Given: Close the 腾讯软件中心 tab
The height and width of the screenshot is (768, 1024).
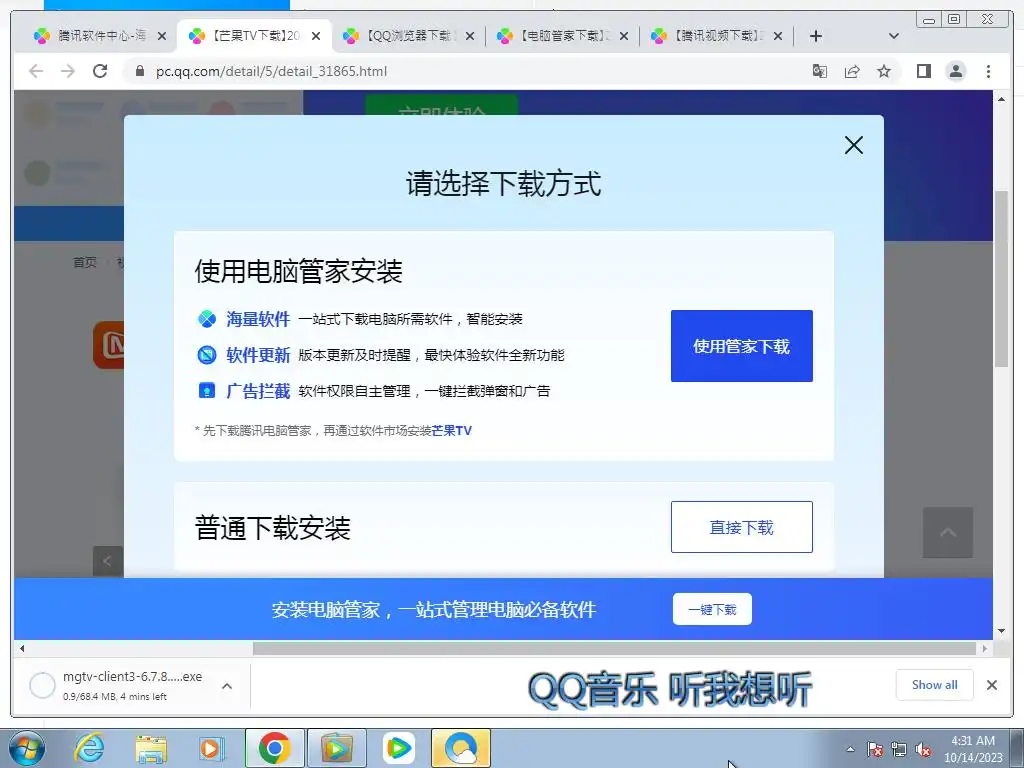Looking at the screenshot, I should tap(162, 37).
